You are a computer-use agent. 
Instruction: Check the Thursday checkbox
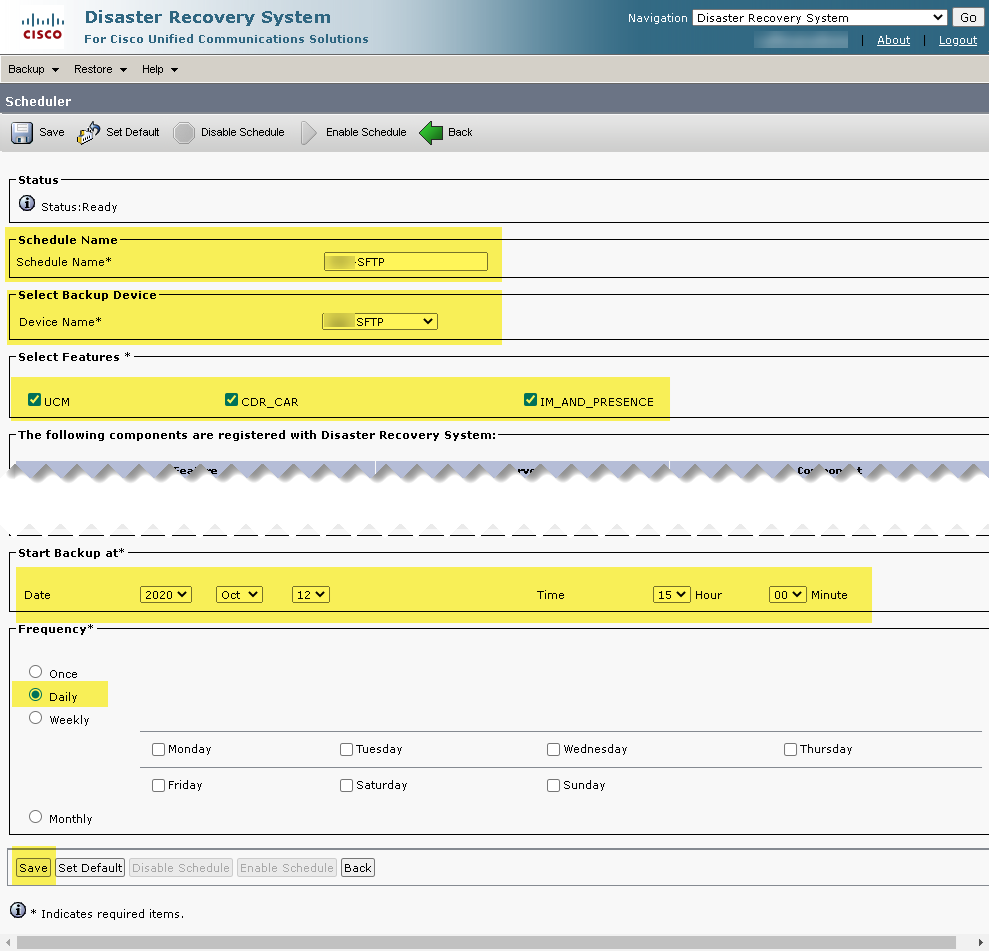(790, 749)
